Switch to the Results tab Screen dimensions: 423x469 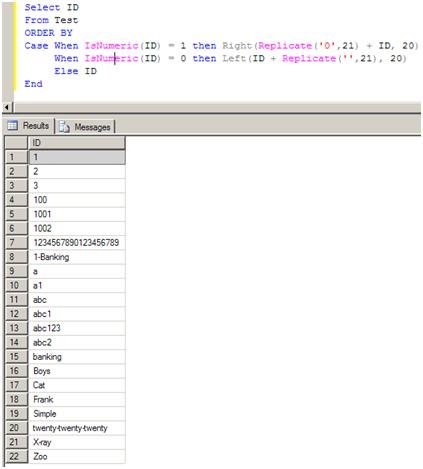pyautogui.click(x=29, y=126)
